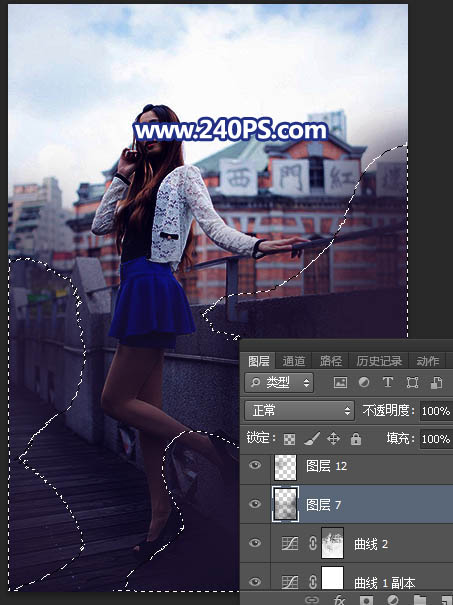The image size is (453, 605).
Task: Toggle mask link icon on 曲线 1 副本
Action: click(x=313, y=582)
